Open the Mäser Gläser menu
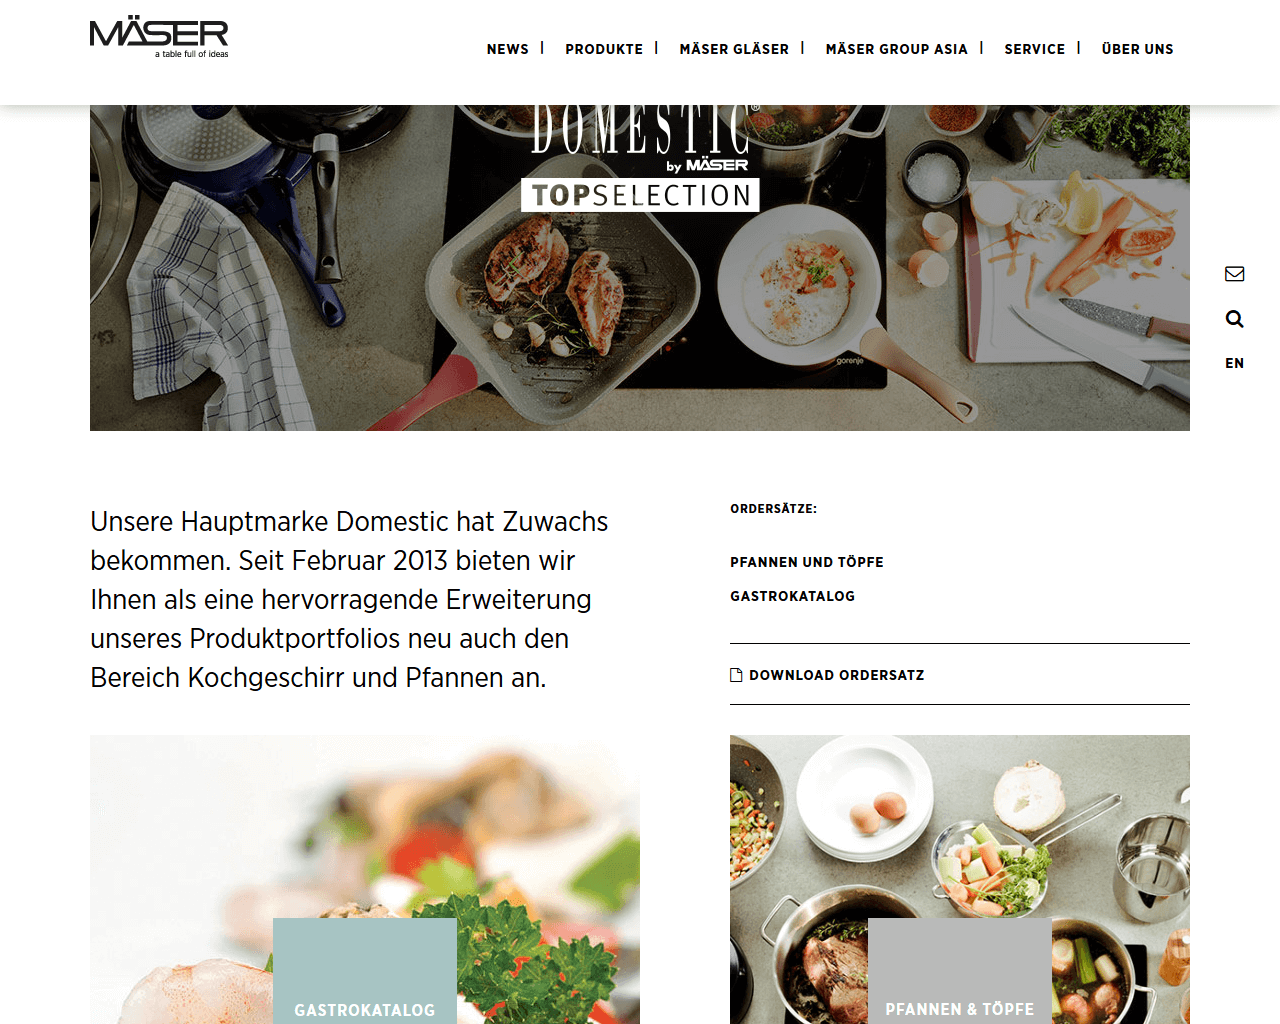The height and width of the screenshot is (1024, 1280). (734, 49)
